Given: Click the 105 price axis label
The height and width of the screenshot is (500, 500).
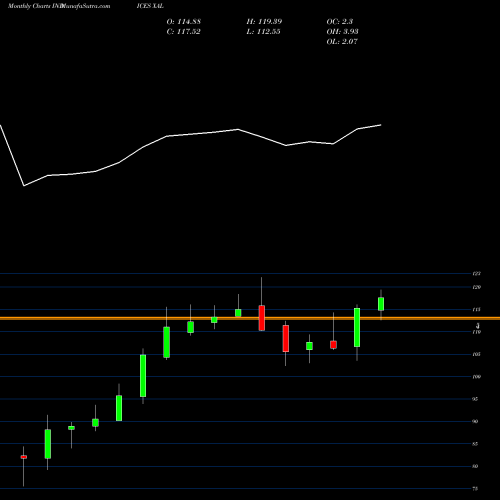Looking at the screenshot, I should pos(477,354).
